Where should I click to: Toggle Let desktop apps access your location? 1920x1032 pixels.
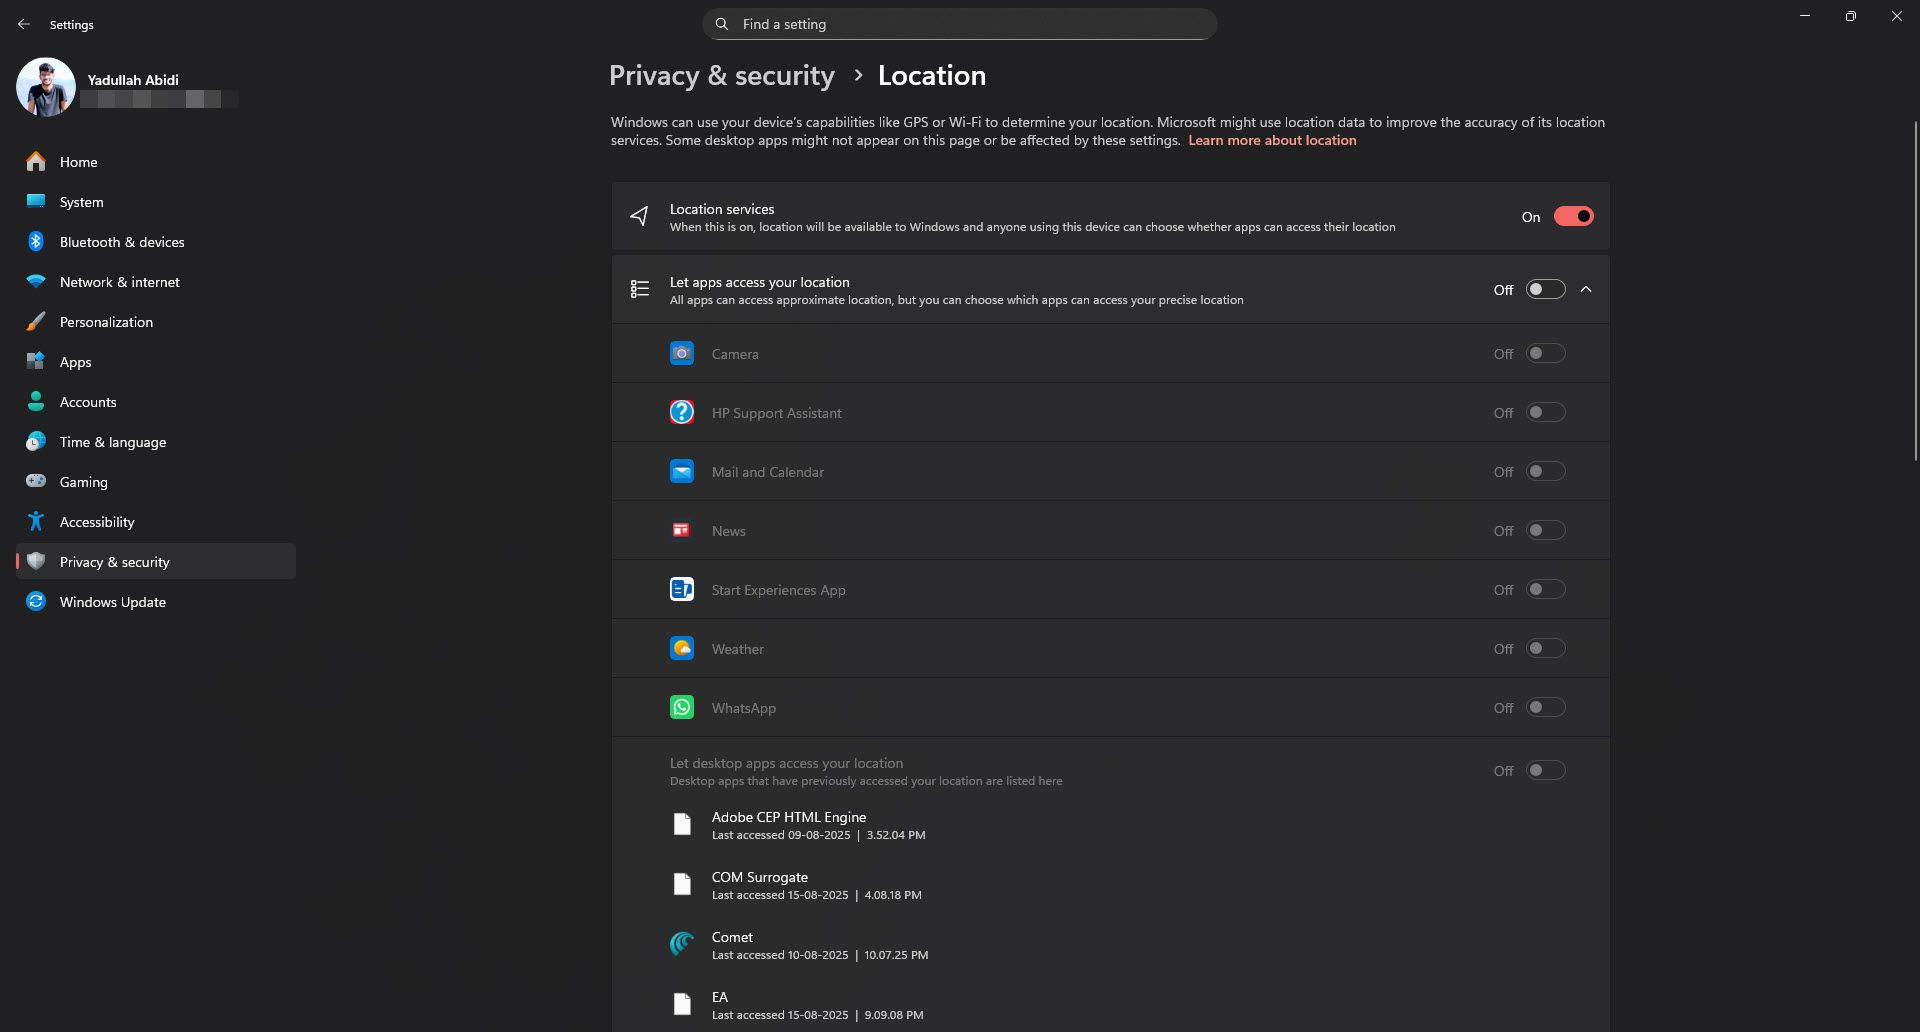1544,770
